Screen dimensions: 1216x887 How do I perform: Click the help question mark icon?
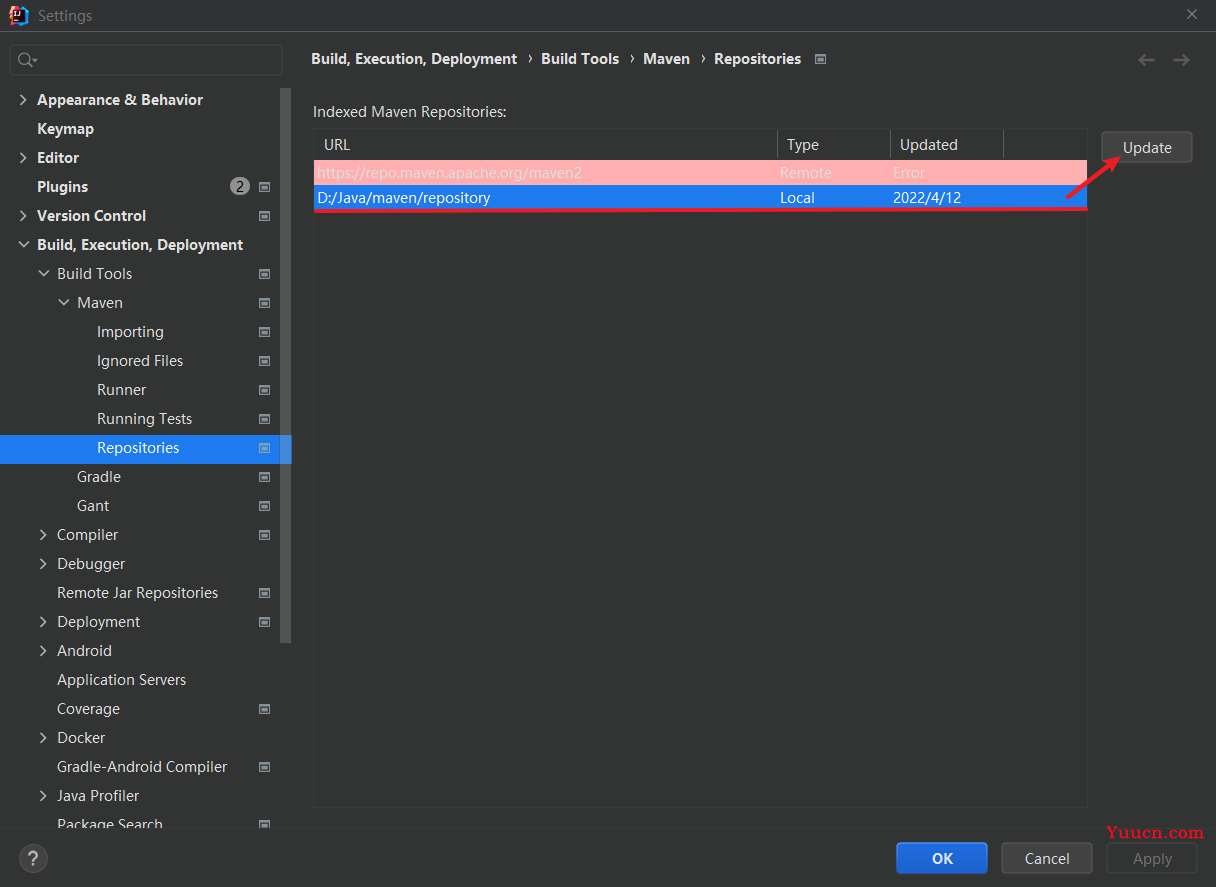pyautogui.click(x=33, y=858)
